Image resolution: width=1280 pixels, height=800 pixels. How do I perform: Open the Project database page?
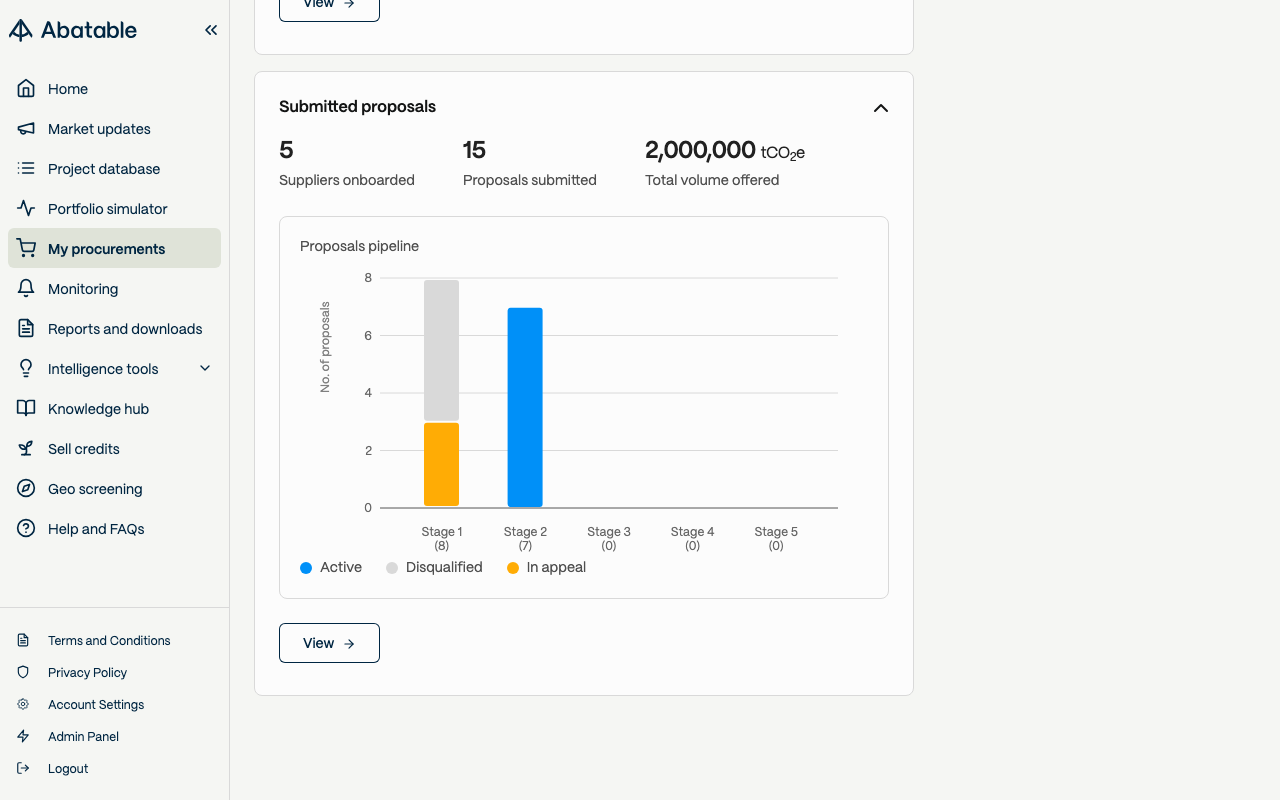pyautogui.click(x=104, y=169)
